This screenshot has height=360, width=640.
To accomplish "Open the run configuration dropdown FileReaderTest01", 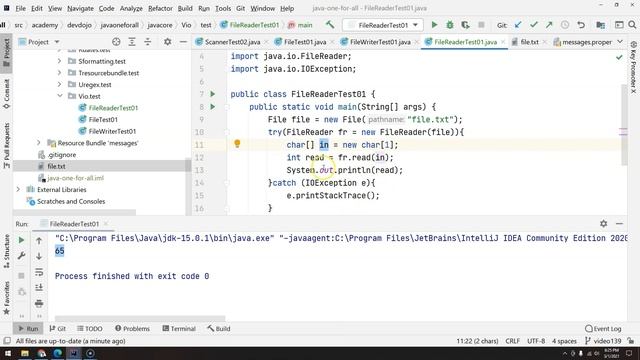I will 383,25.
